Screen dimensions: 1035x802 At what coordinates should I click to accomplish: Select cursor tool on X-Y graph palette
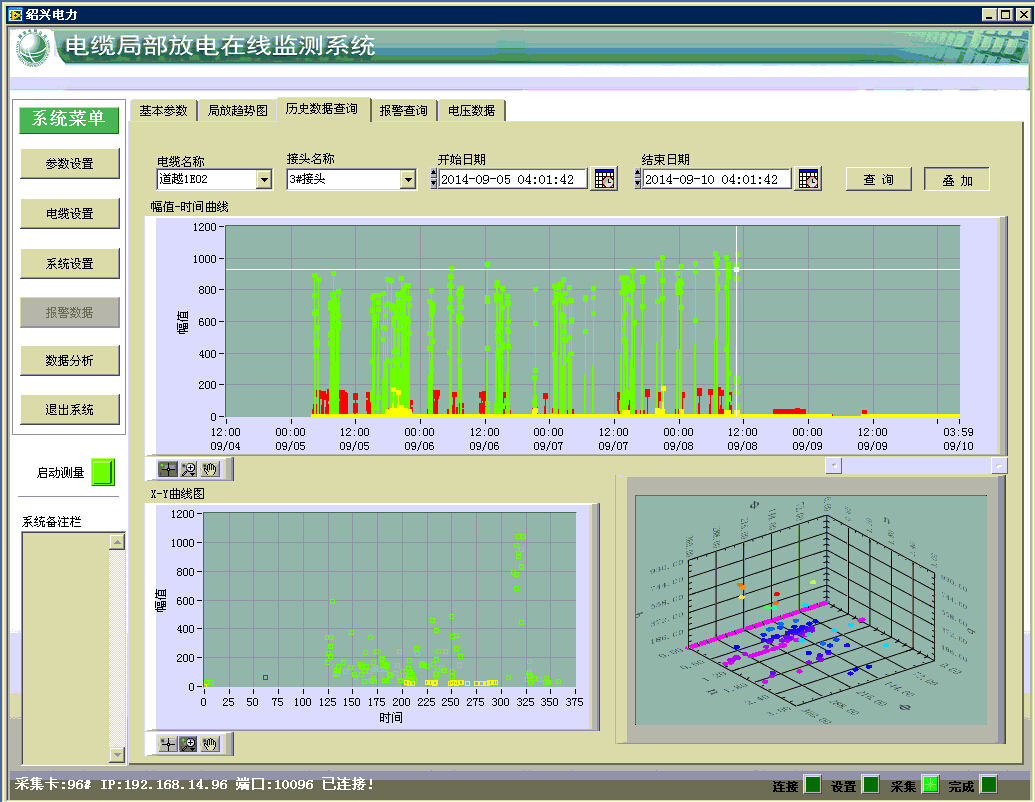coord(168,744)
